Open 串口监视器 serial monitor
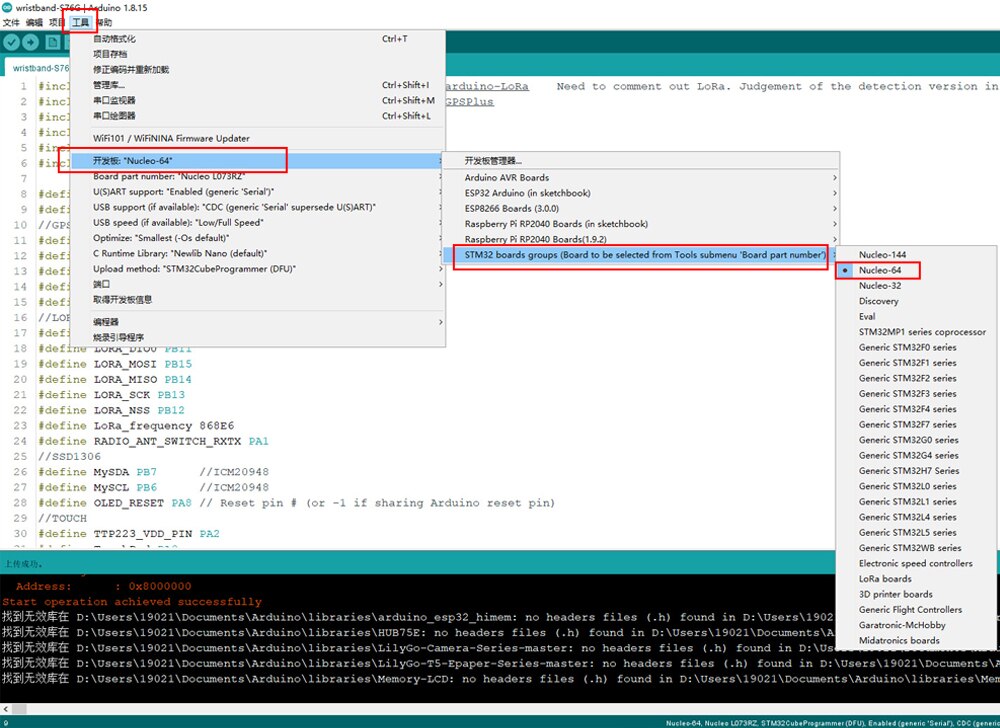The width and height of the screenshot is (1000, 728). tap(114, 100)
